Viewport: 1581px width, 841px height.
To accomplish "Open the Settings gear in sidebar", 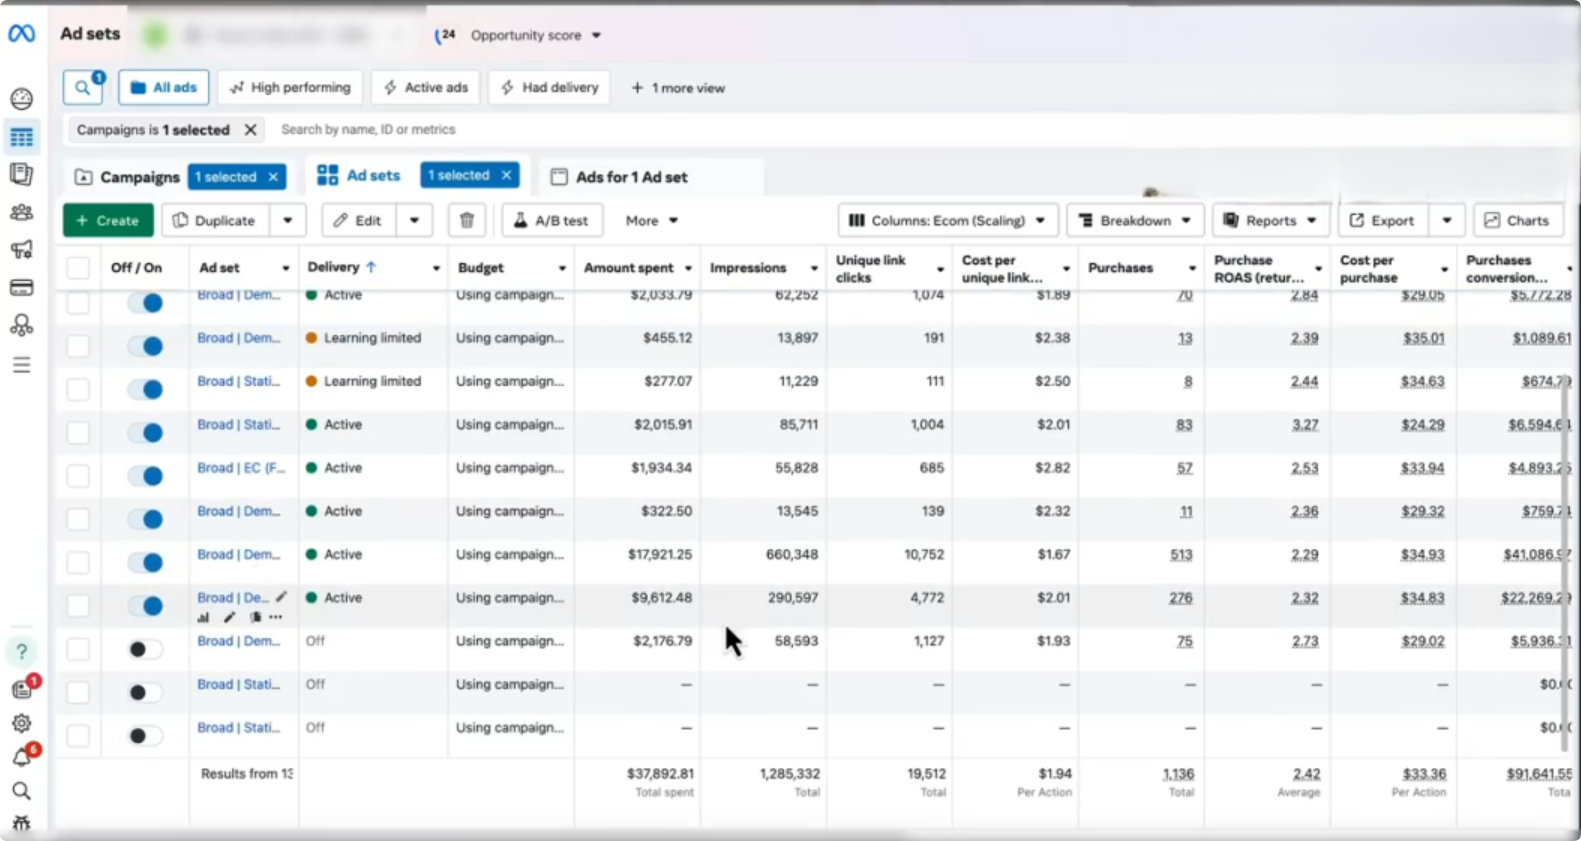I will point(21,723).
